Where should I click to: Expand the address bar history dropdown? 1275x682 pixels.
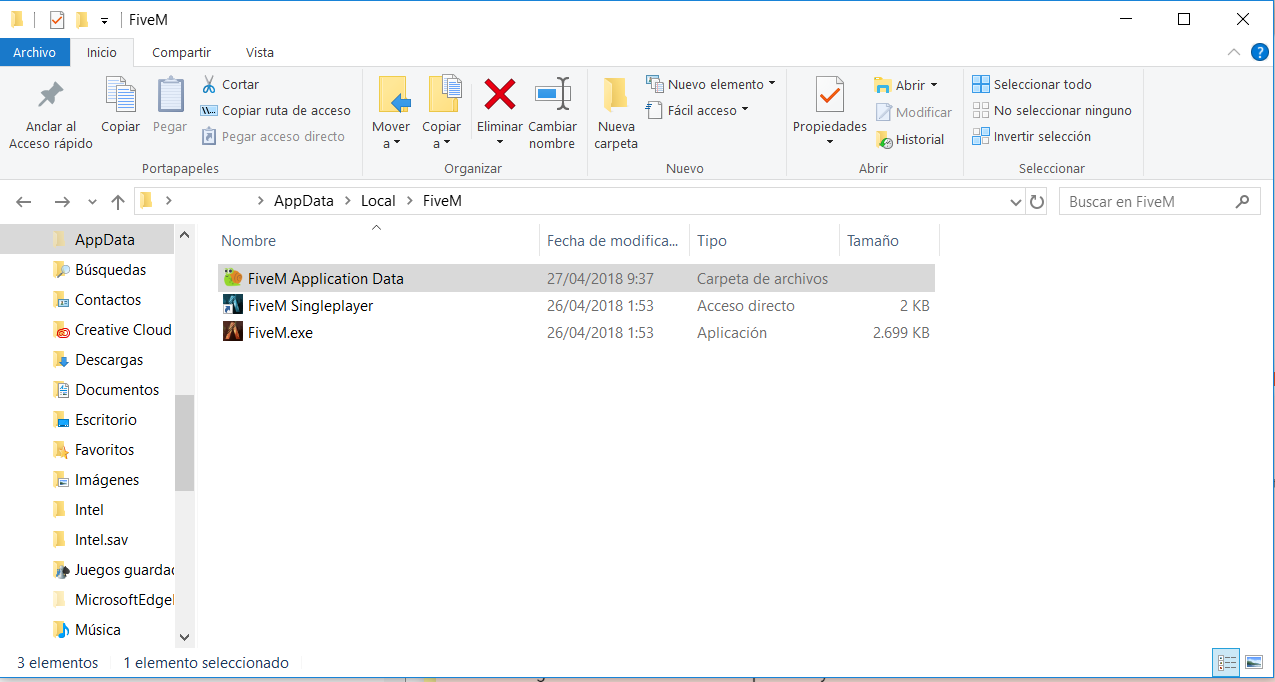[x=1017, y=202]
